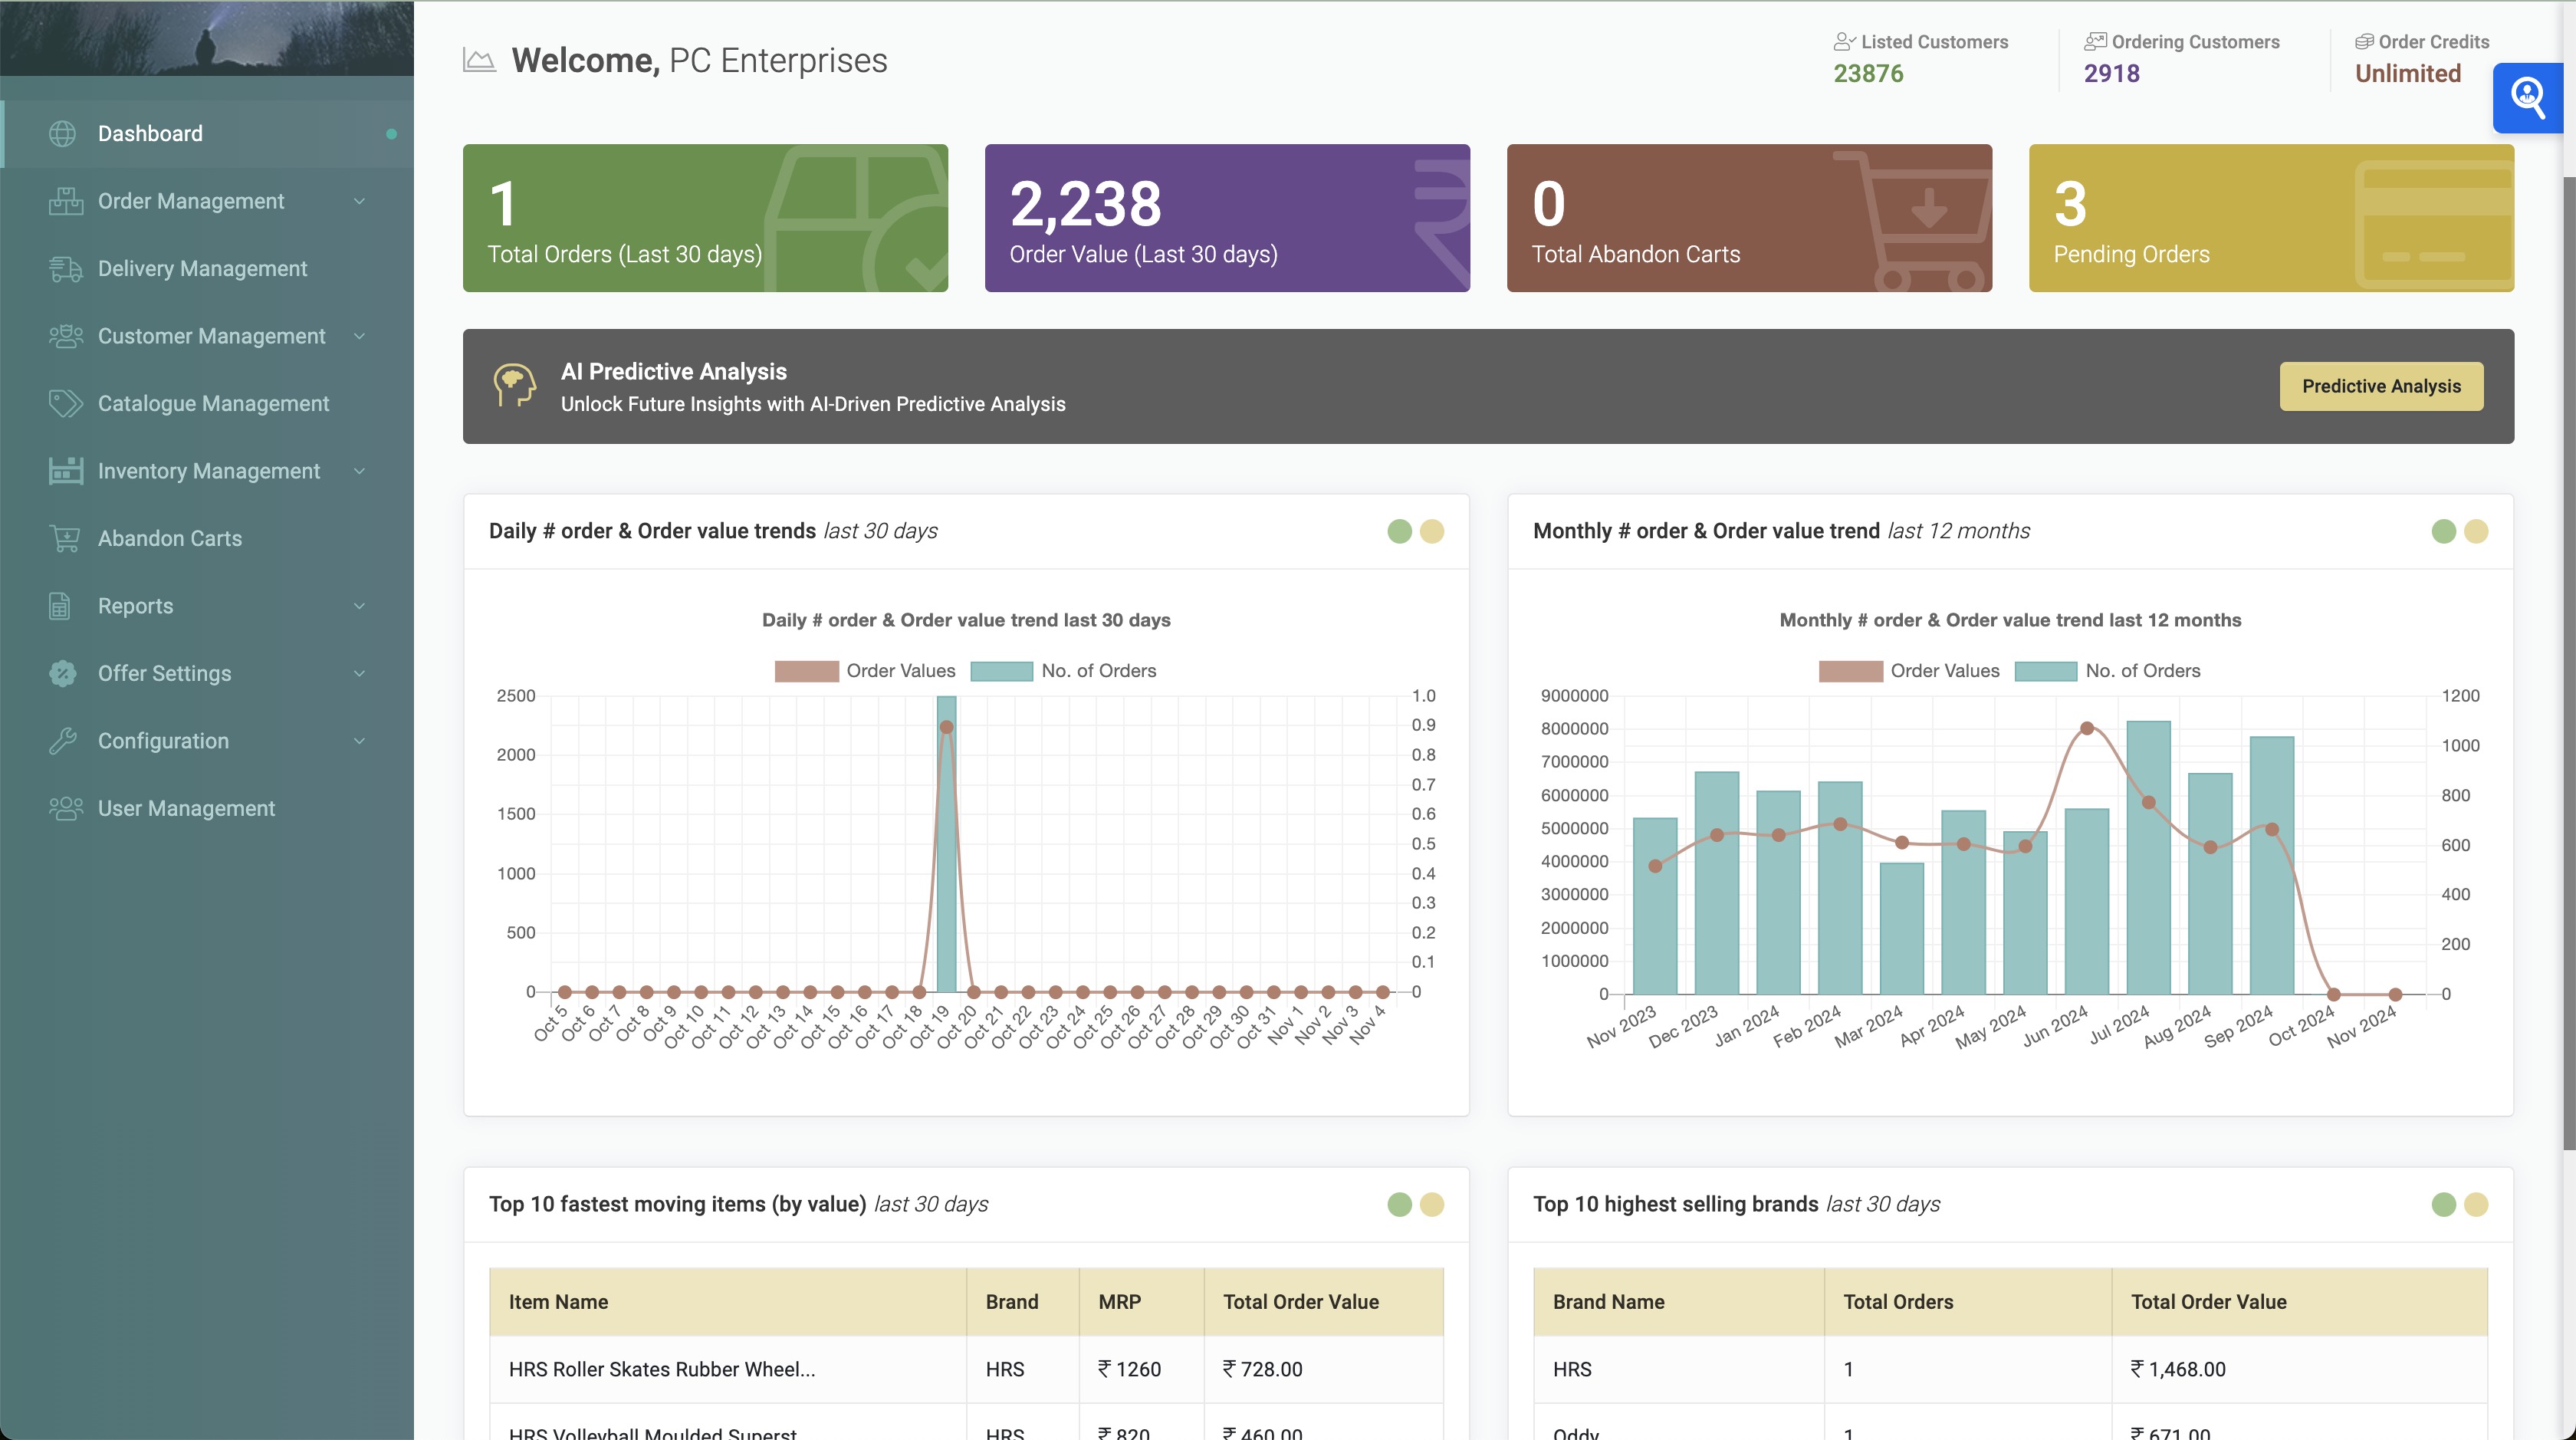The height and width of the screenshot is (1440, 2576).
Task: Click the Catalogue Management tag icon
Action: tap(65, 404)
